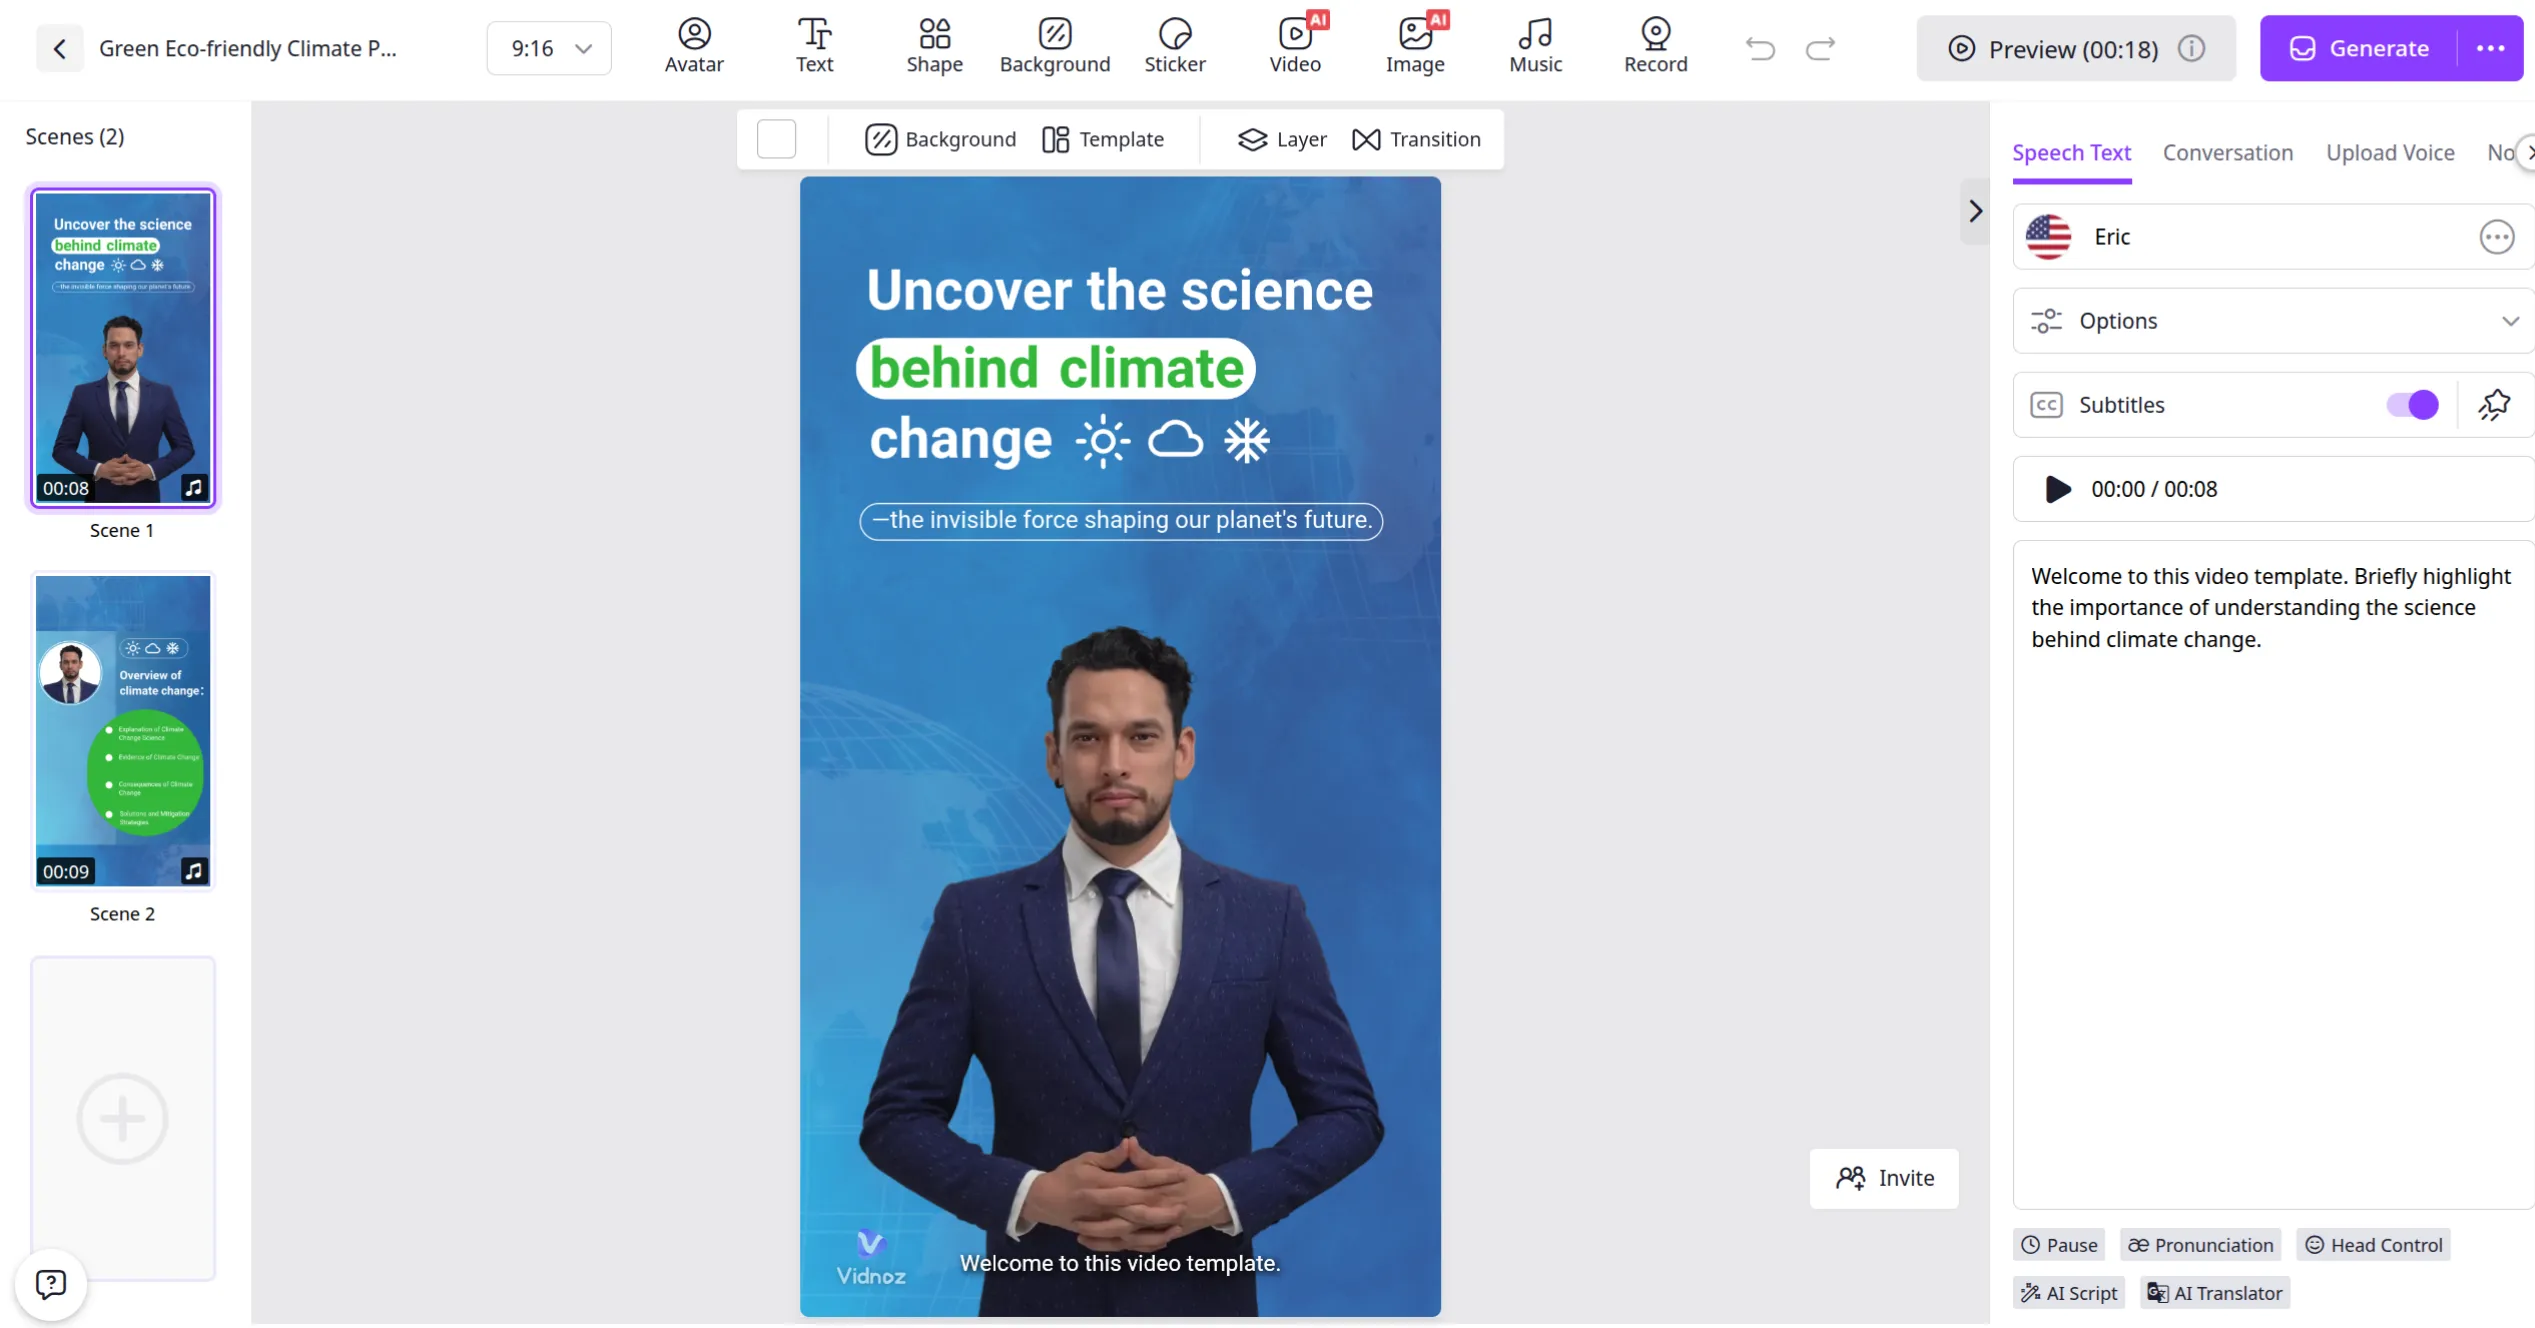The width and height of the screenshot is (2535, 1328).
Task: Click the scene background color swatch
Action: (x=778, y=139)
